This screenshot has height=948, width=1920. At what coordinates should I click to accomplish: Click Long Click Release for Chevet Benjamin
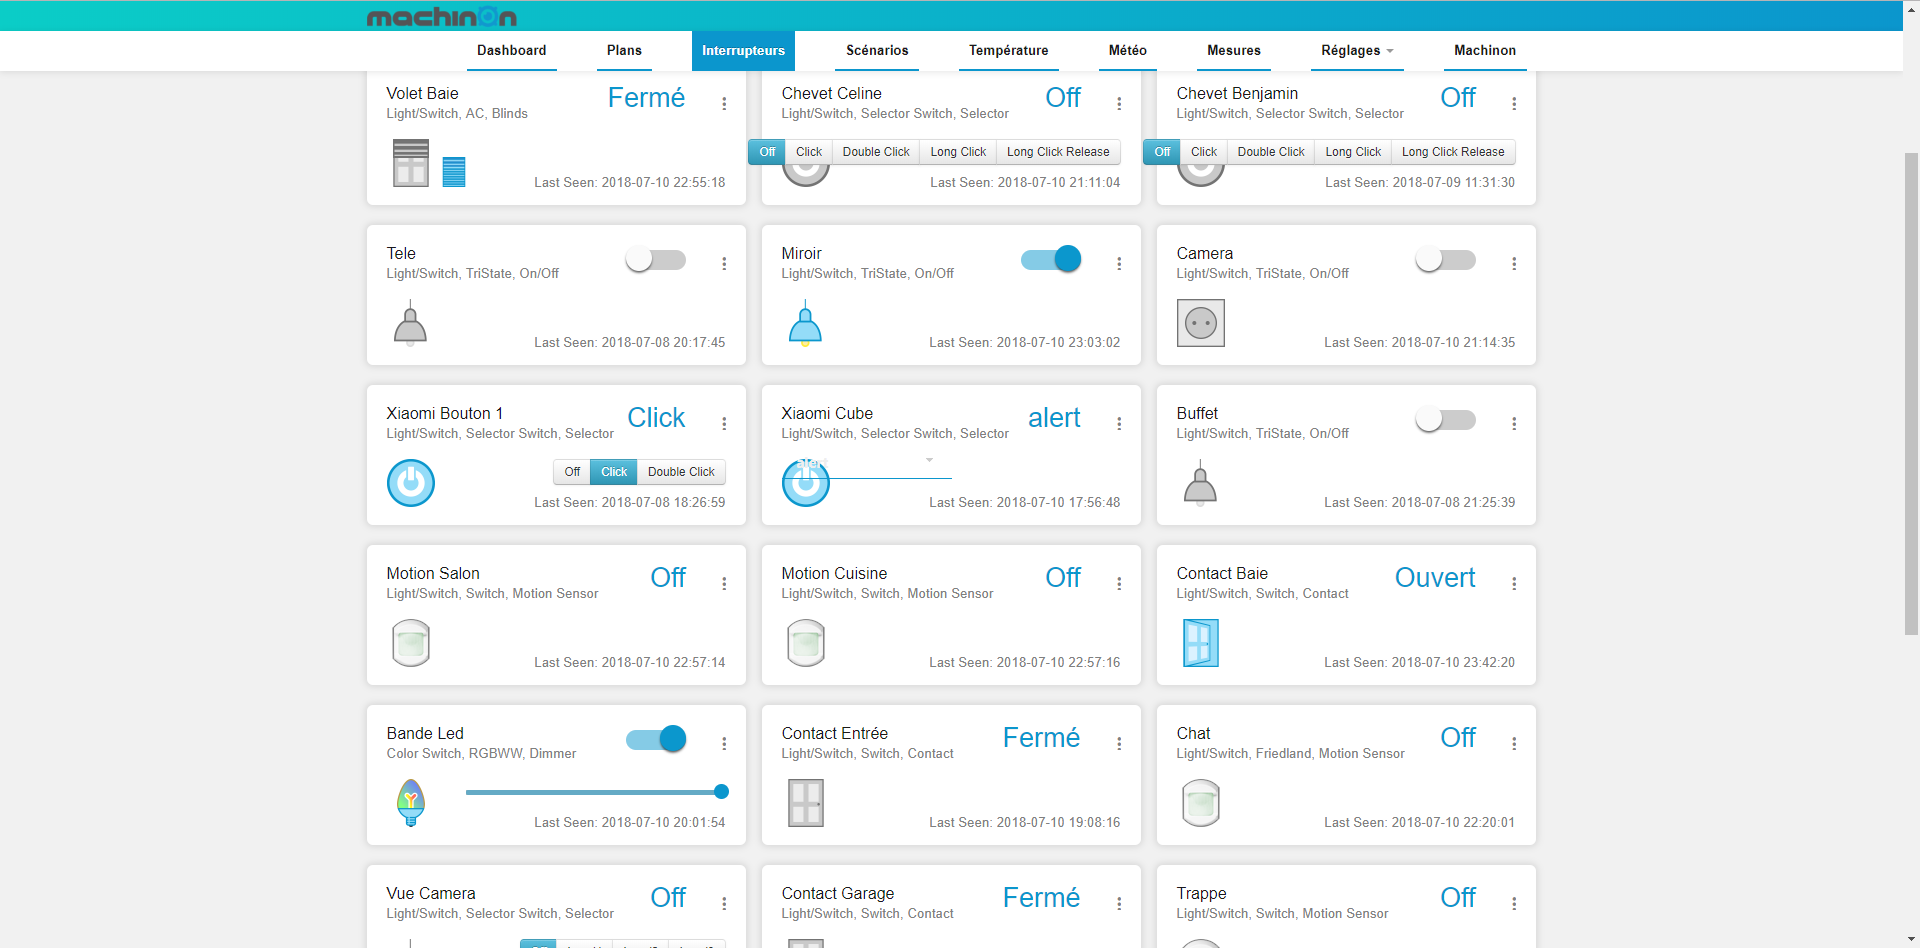coord(1453,152)
